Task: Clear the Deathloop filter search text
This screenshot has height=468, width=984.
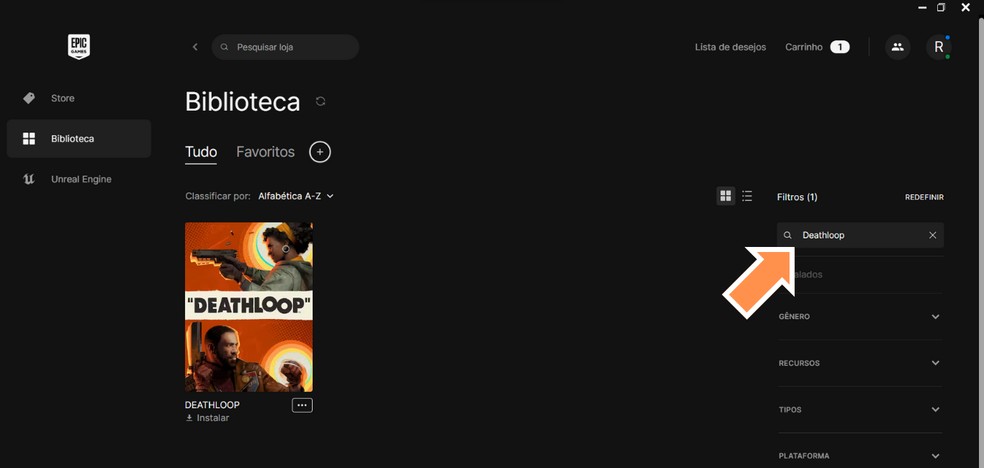Action: (x=932, y=235)
